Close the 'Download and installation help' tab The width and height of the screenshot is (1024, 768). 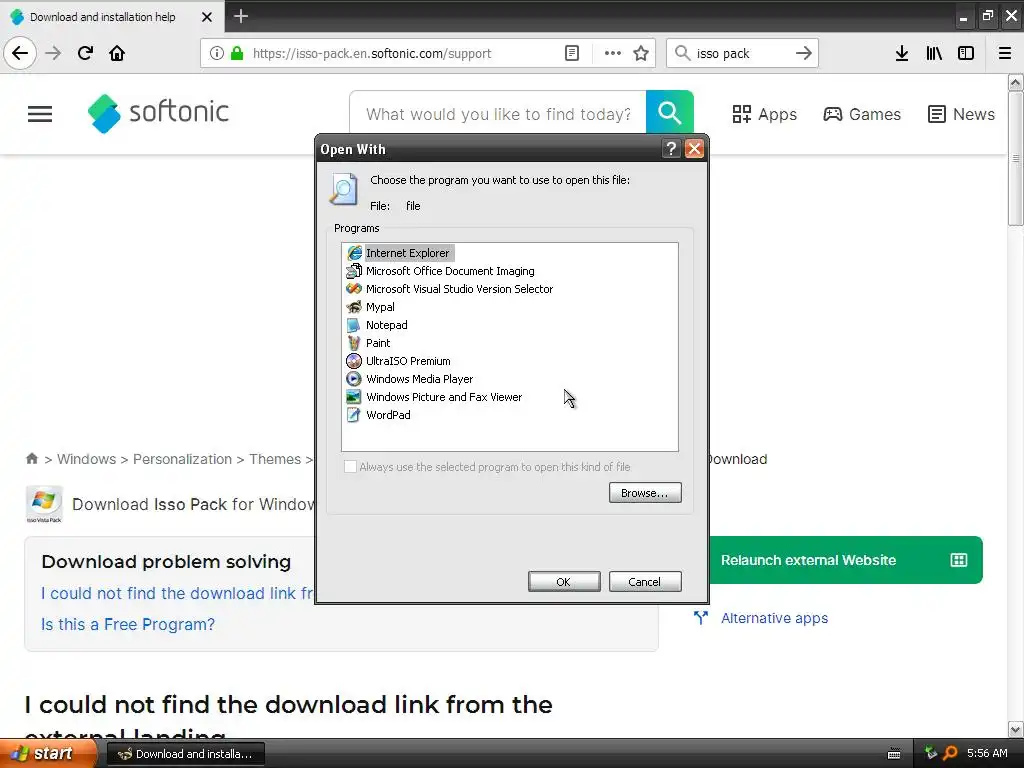[207, 17]
